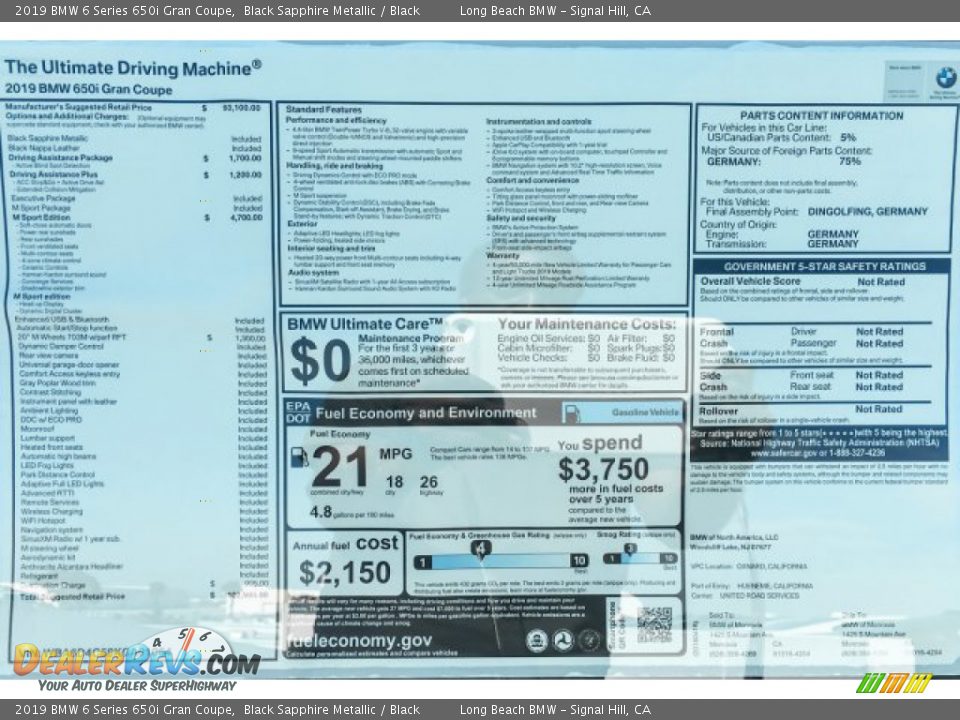The width and height of the screenshot is (960, 720).
Task: Open the fueleconomy.gov link
Action: point(359,641)
